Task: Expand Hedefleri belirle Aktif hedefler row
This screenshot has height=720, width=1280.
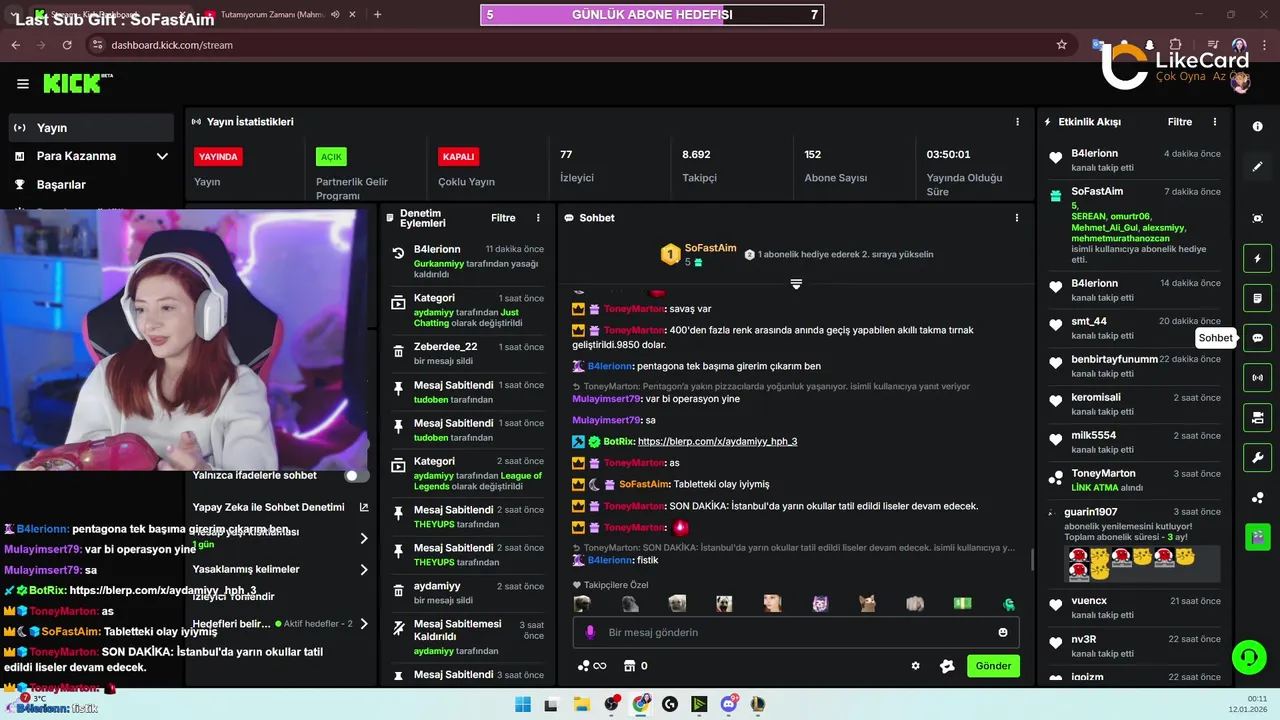Action: 363,624
